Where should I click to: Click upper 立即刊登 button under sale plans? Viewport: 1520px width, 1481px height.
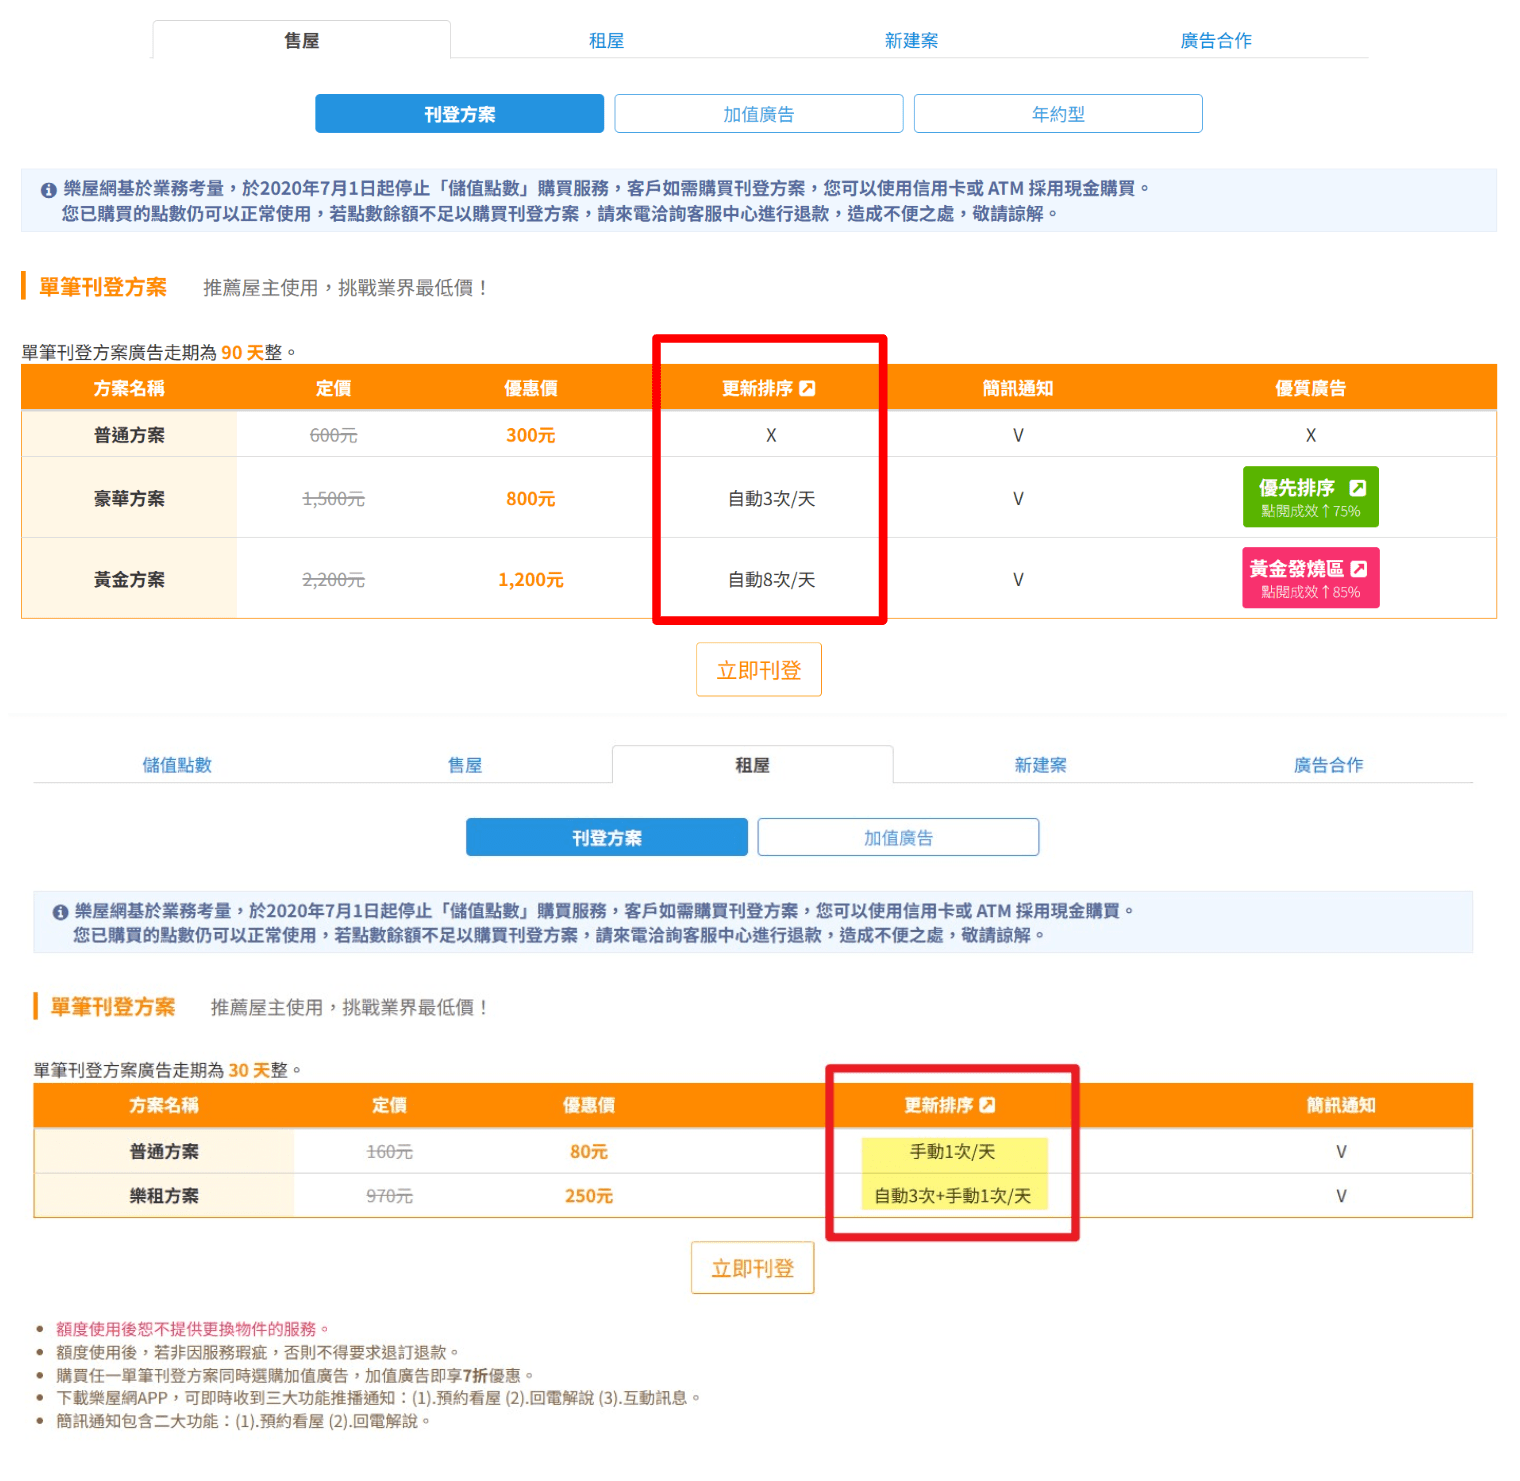759,670
